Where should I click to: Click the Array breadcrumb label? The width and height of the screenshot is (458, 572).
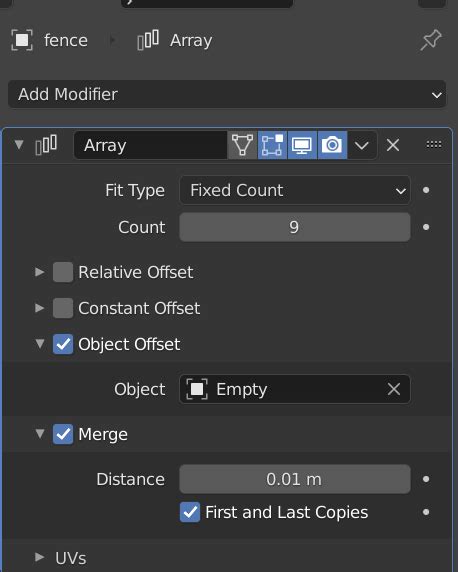point(191,40)
